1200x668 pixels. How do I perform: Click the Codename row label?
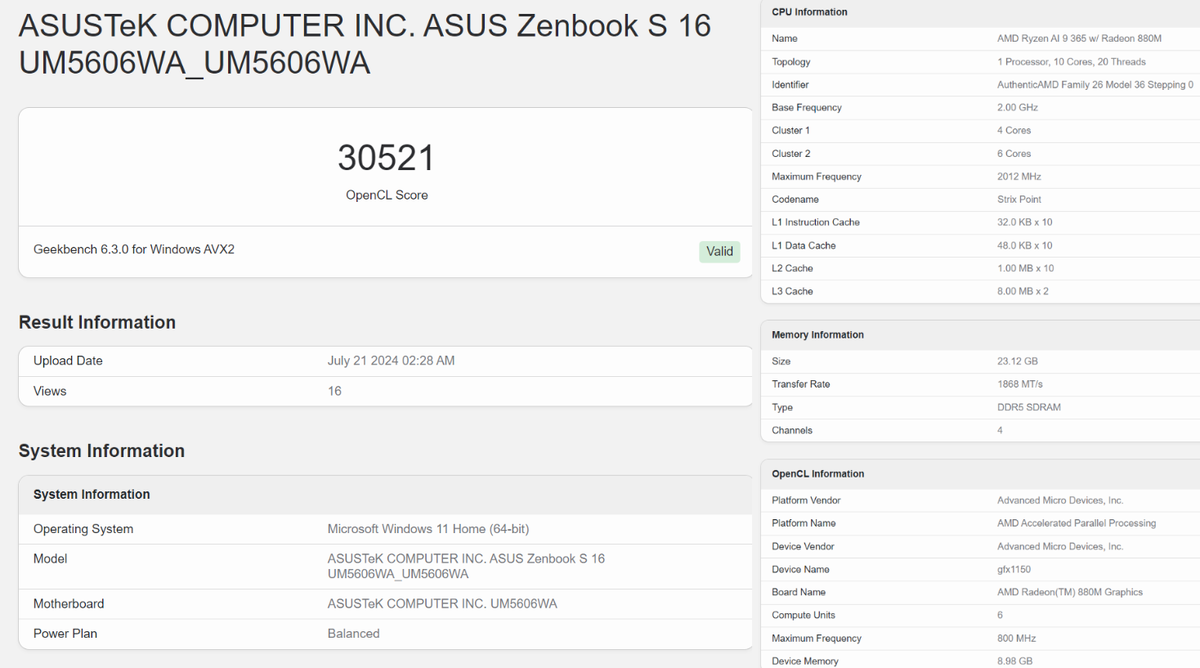[x=795, y=199]
